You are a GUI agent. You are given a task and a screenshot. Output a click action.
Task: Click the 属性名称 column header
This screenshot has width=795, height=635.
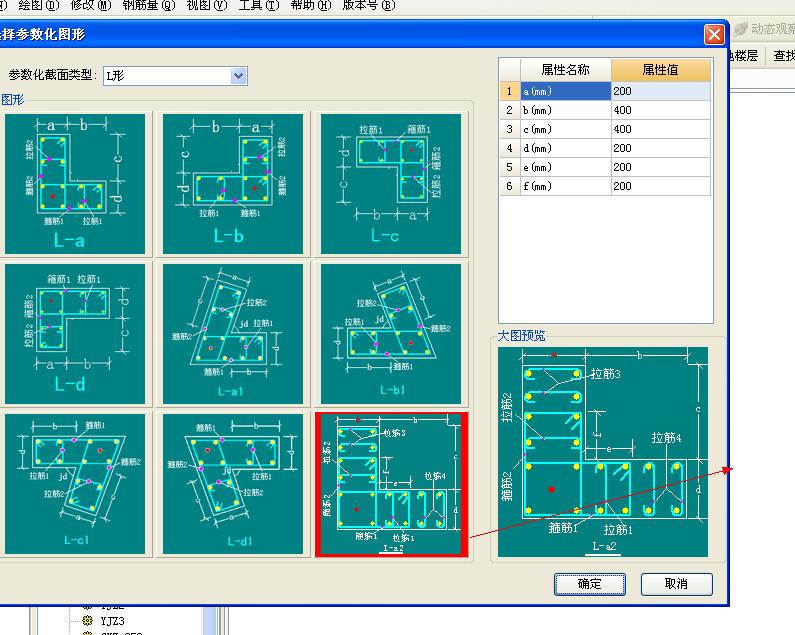(x=566, y=70)
